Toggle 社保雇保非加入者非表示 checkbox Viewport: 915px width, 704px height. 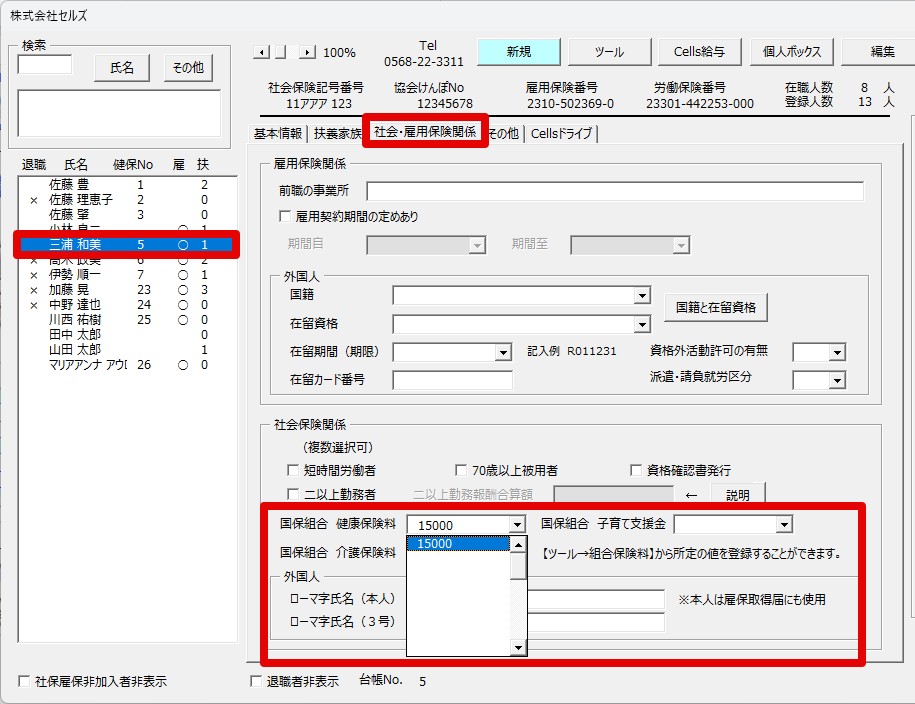pos(24,681)
